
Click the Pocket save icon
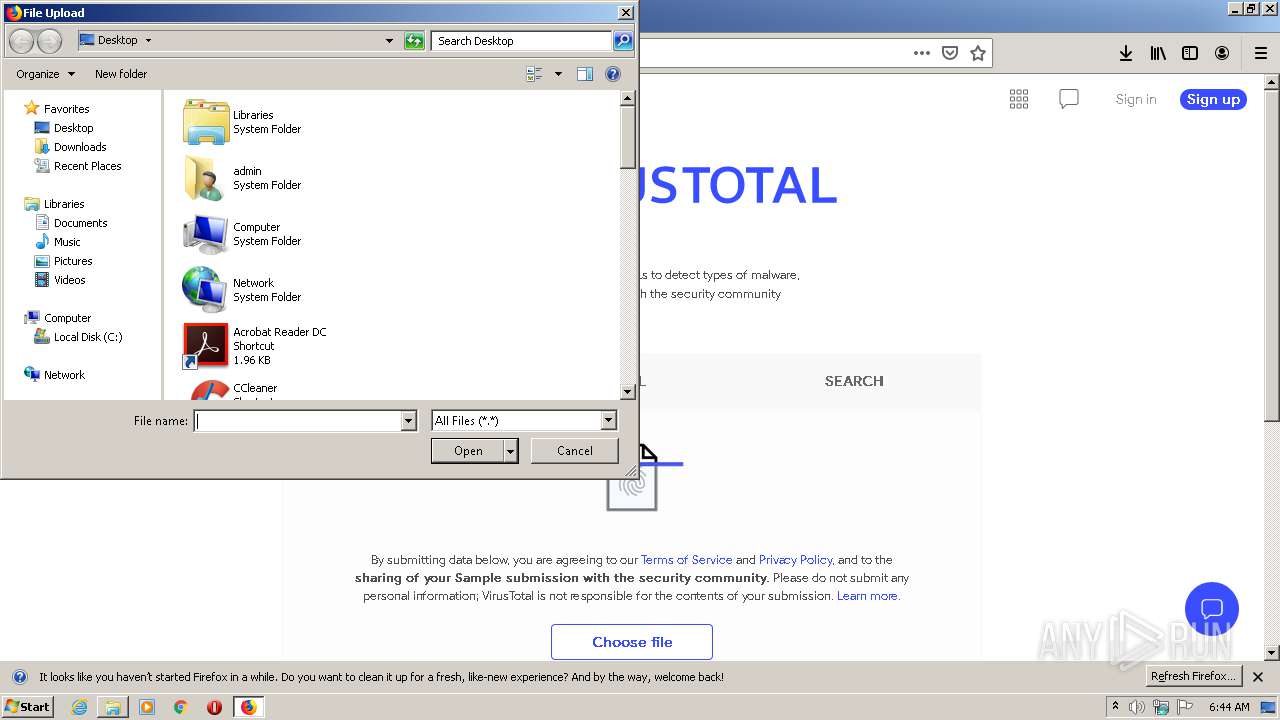[950, 53]
